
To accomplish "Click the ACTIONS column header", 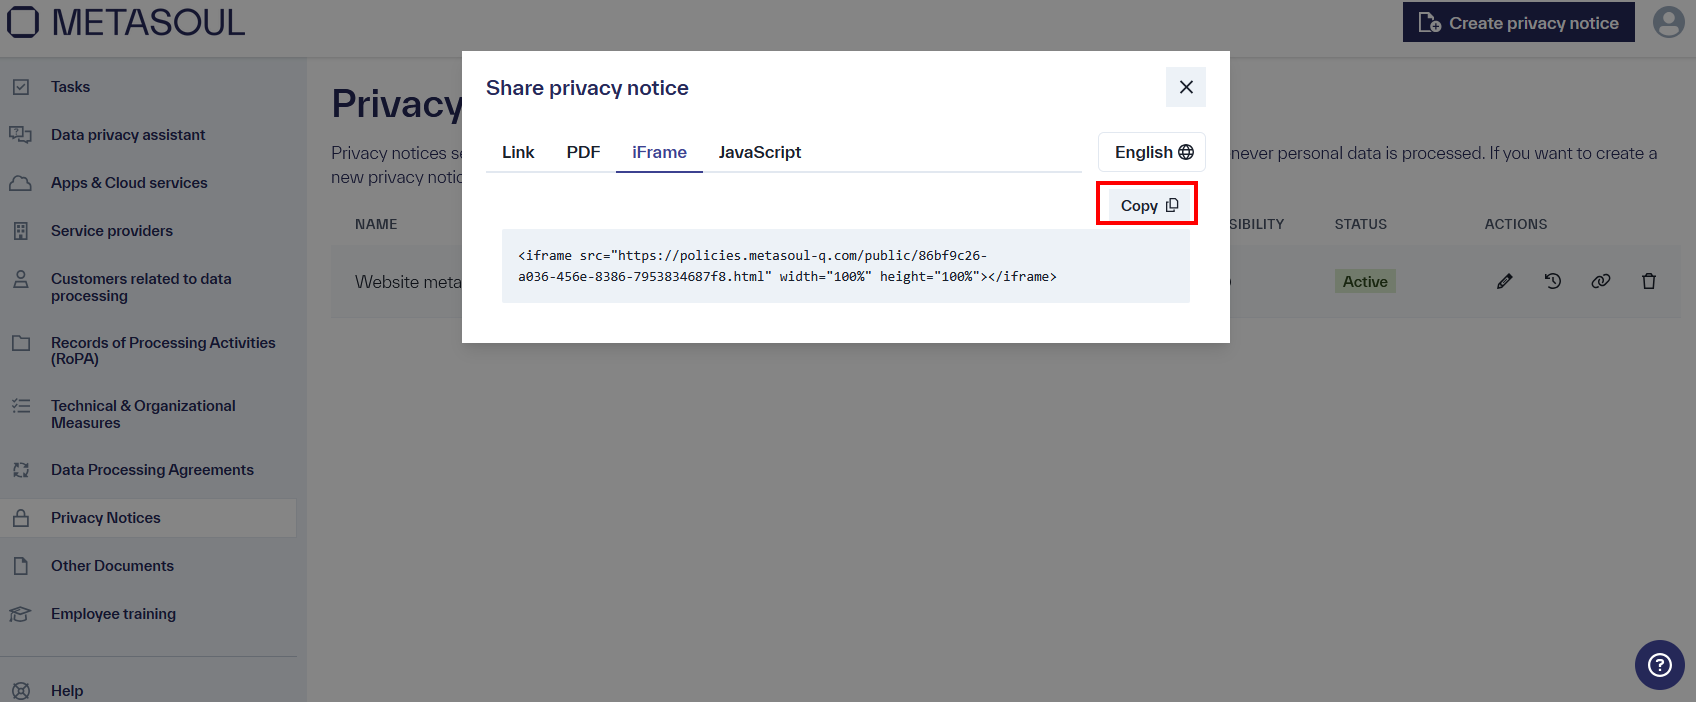I will click(1516, 224).
